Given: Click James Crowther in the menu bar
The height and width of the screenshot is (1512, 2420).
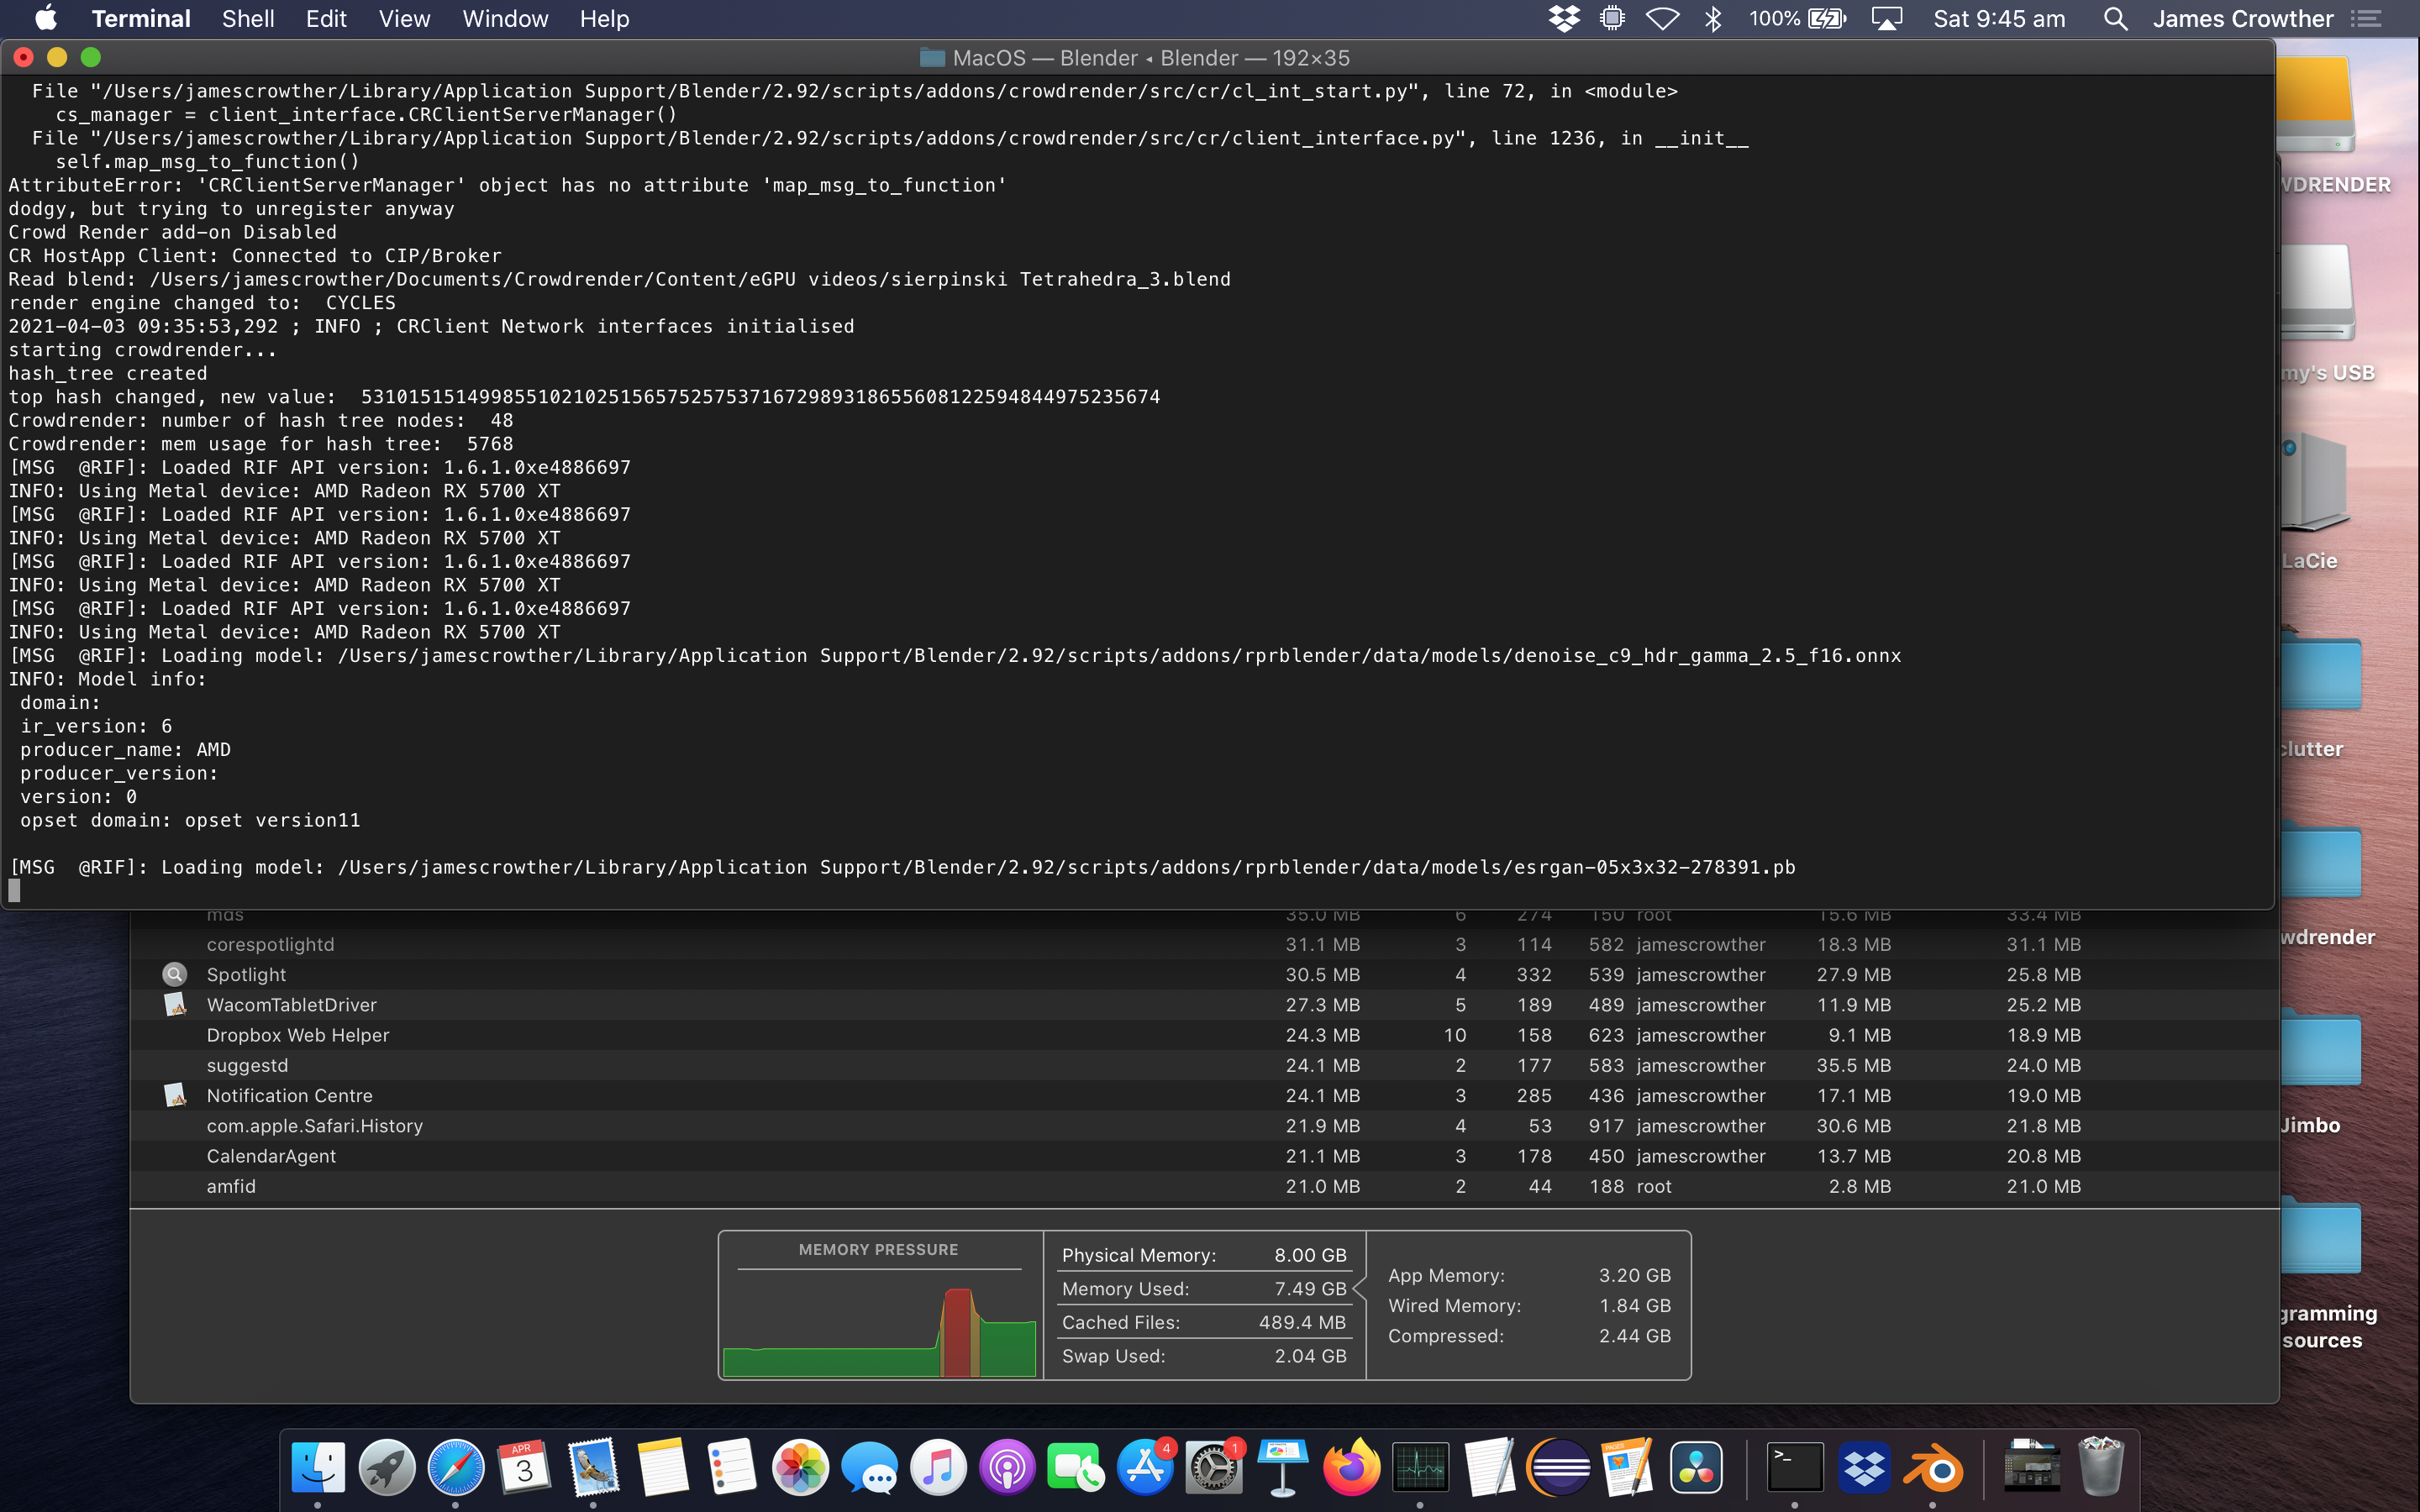Looking at the screenshot, I should point(2245,18).
